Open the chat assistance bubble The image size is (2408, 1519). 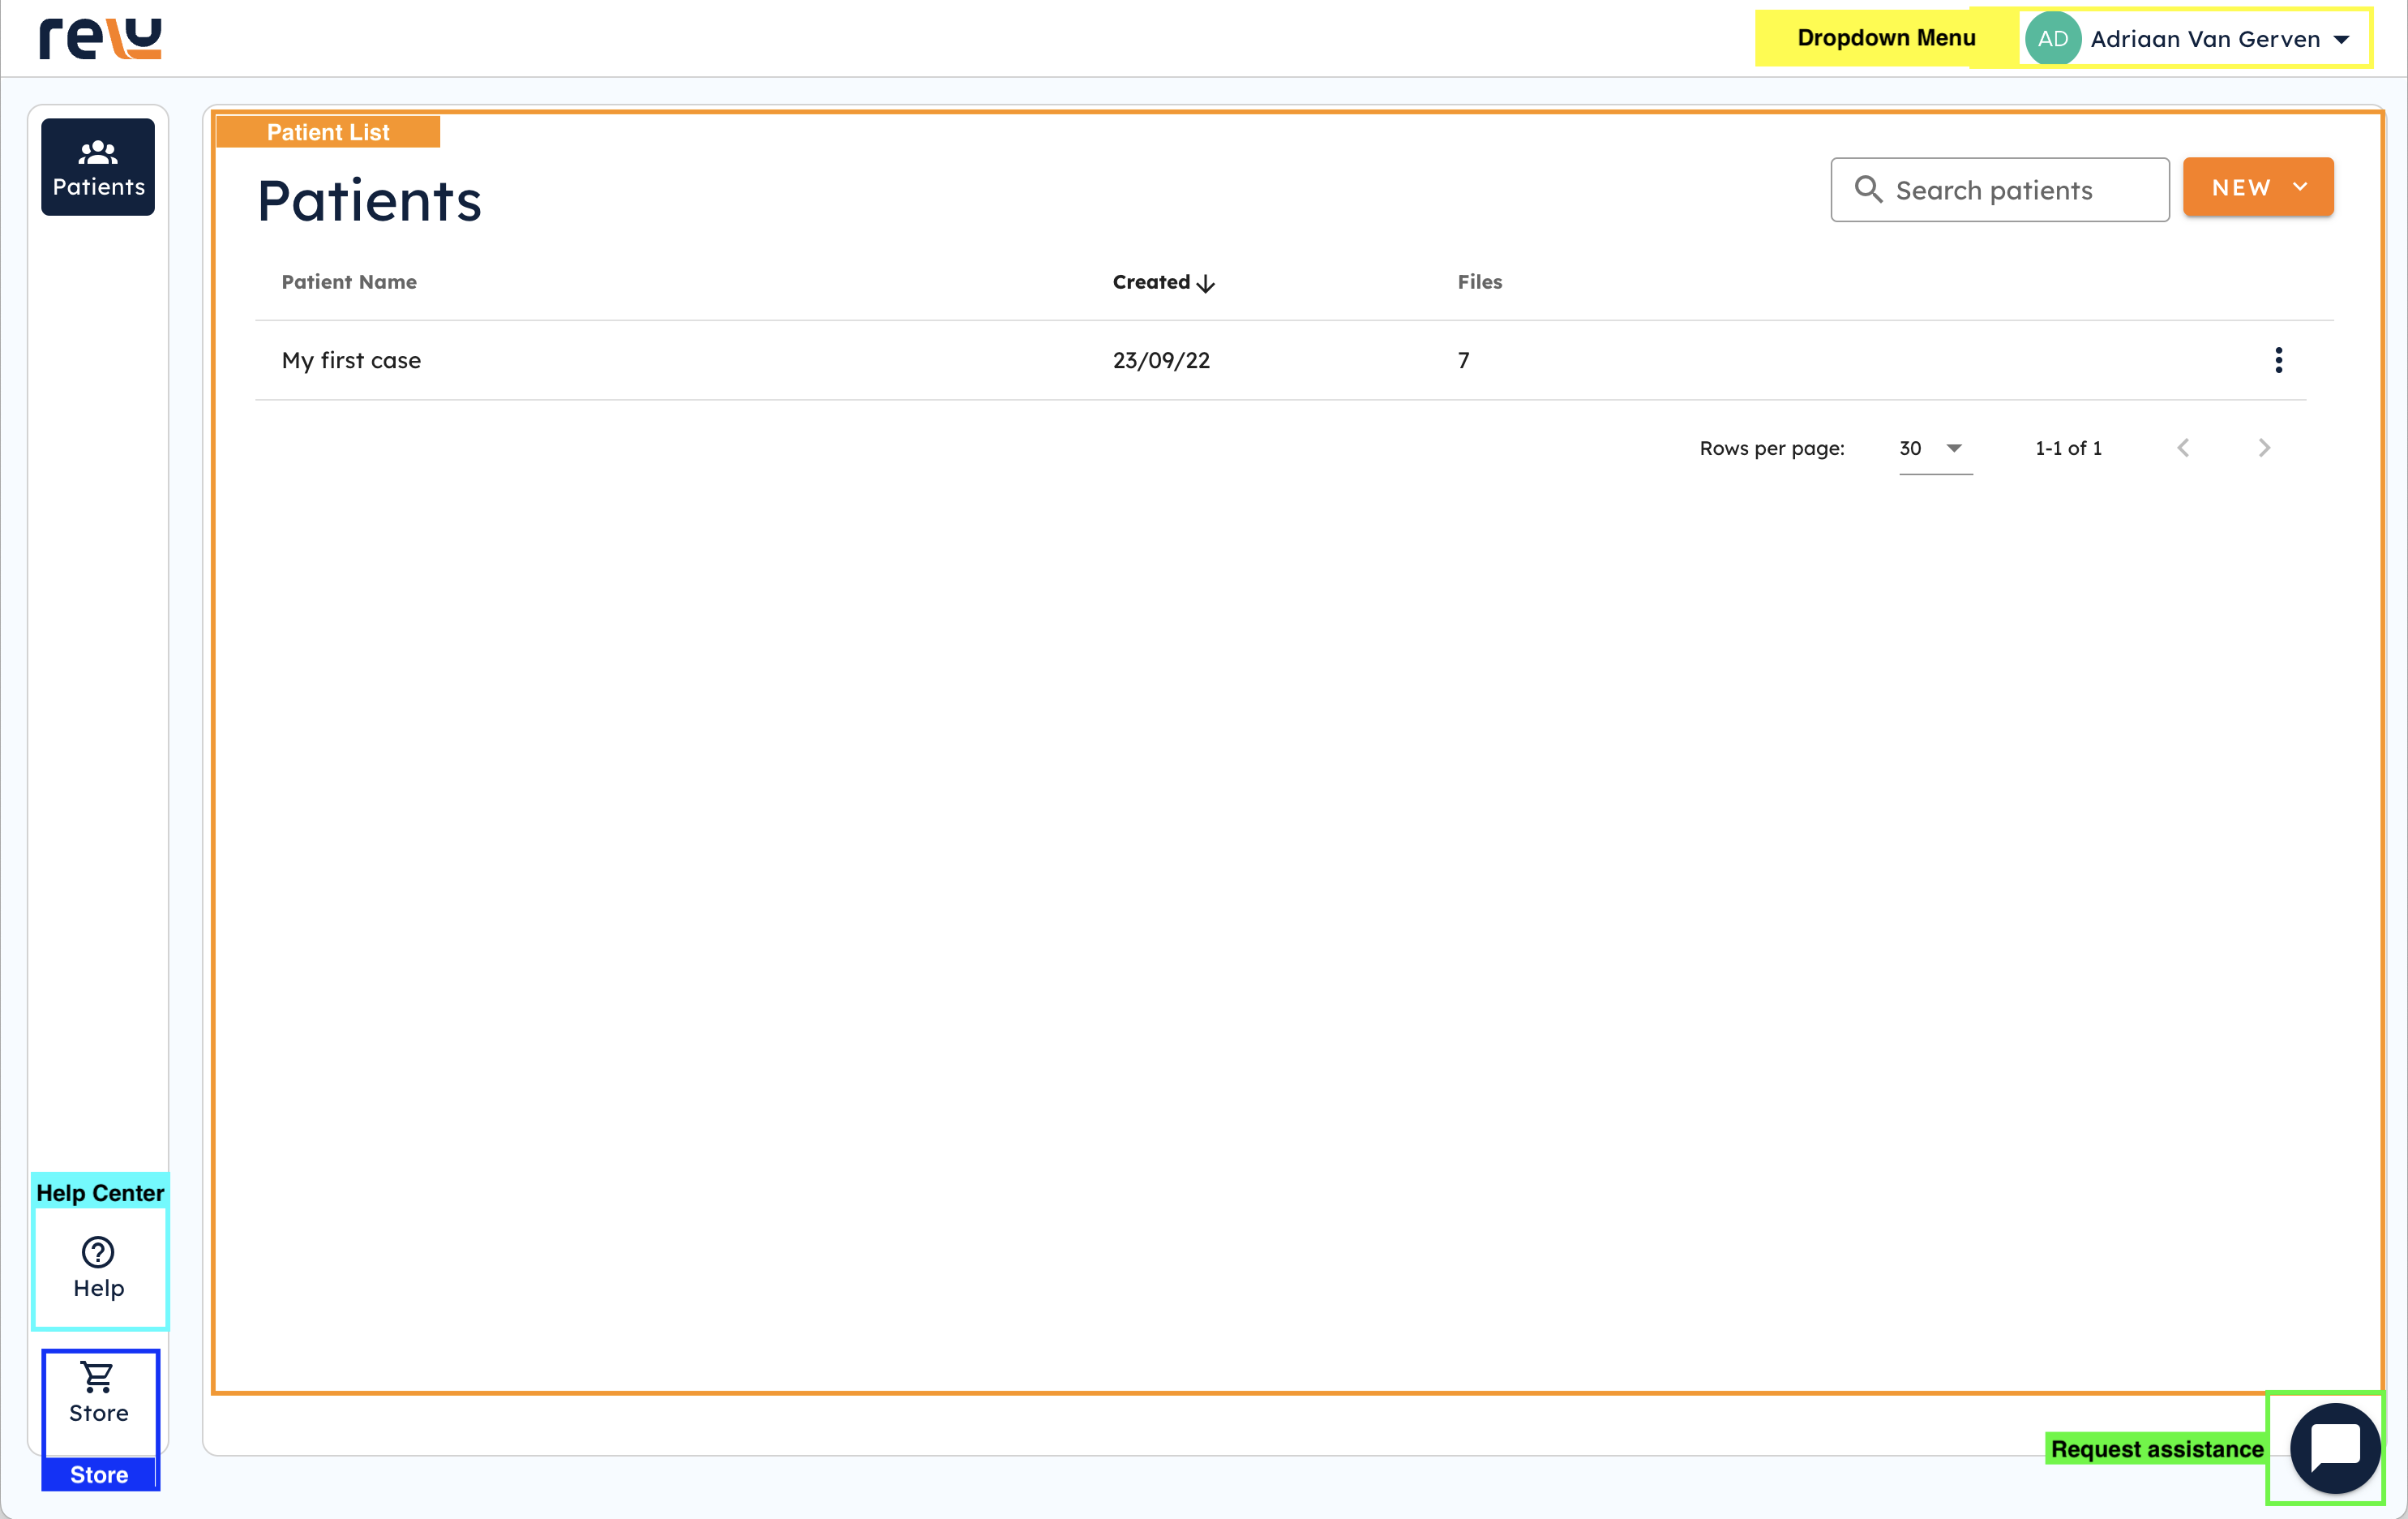pyautogui.click(x=2335, y=1447)
